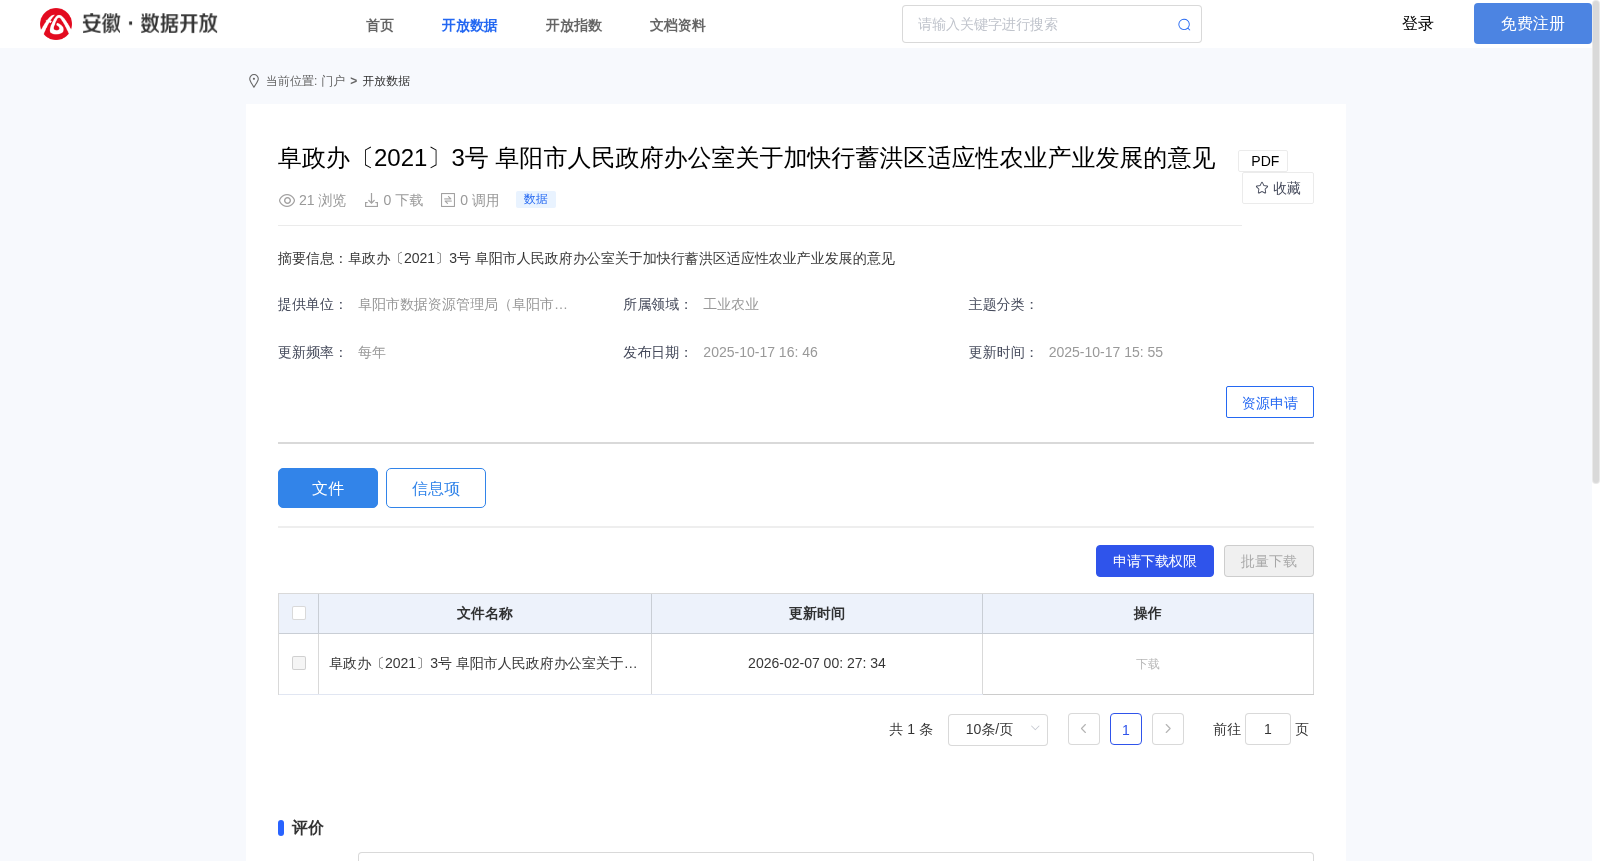Click file name 阜政办〔2021〕3号 in table
Screen dimensions: 1600x861
(484, 663)
